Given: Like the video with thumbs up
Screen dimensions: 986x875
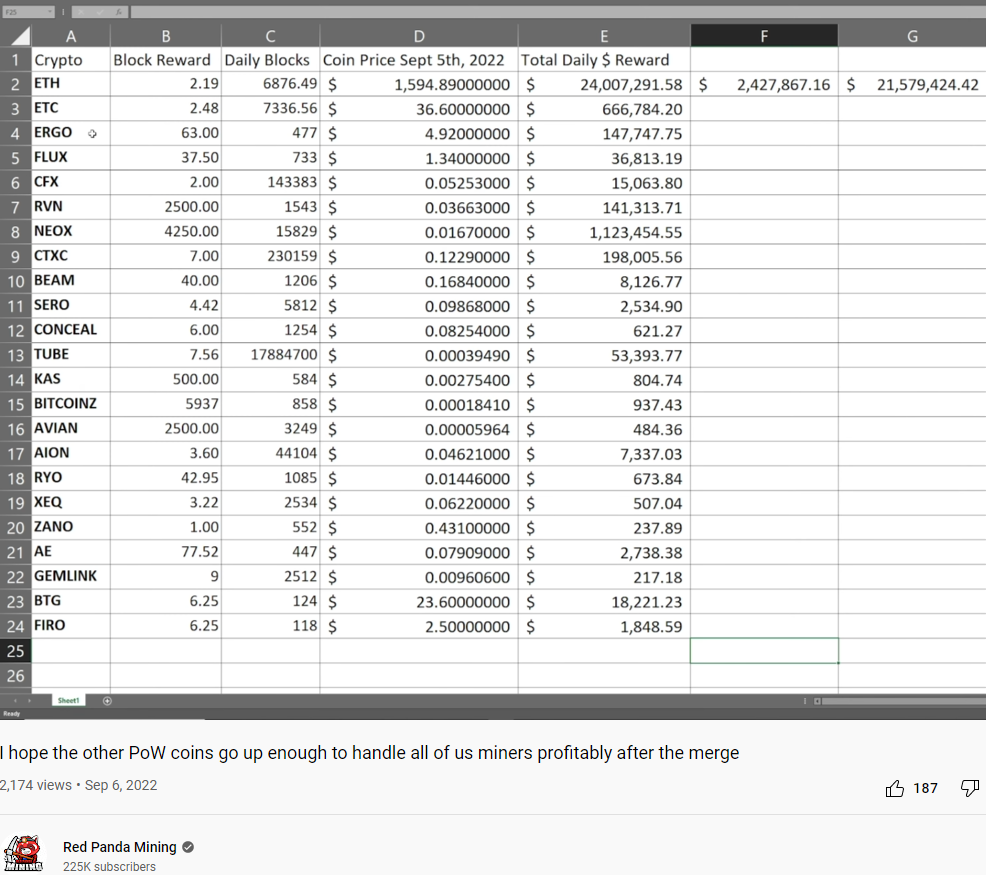Looking at the screenshot, I should click(895, 788).
